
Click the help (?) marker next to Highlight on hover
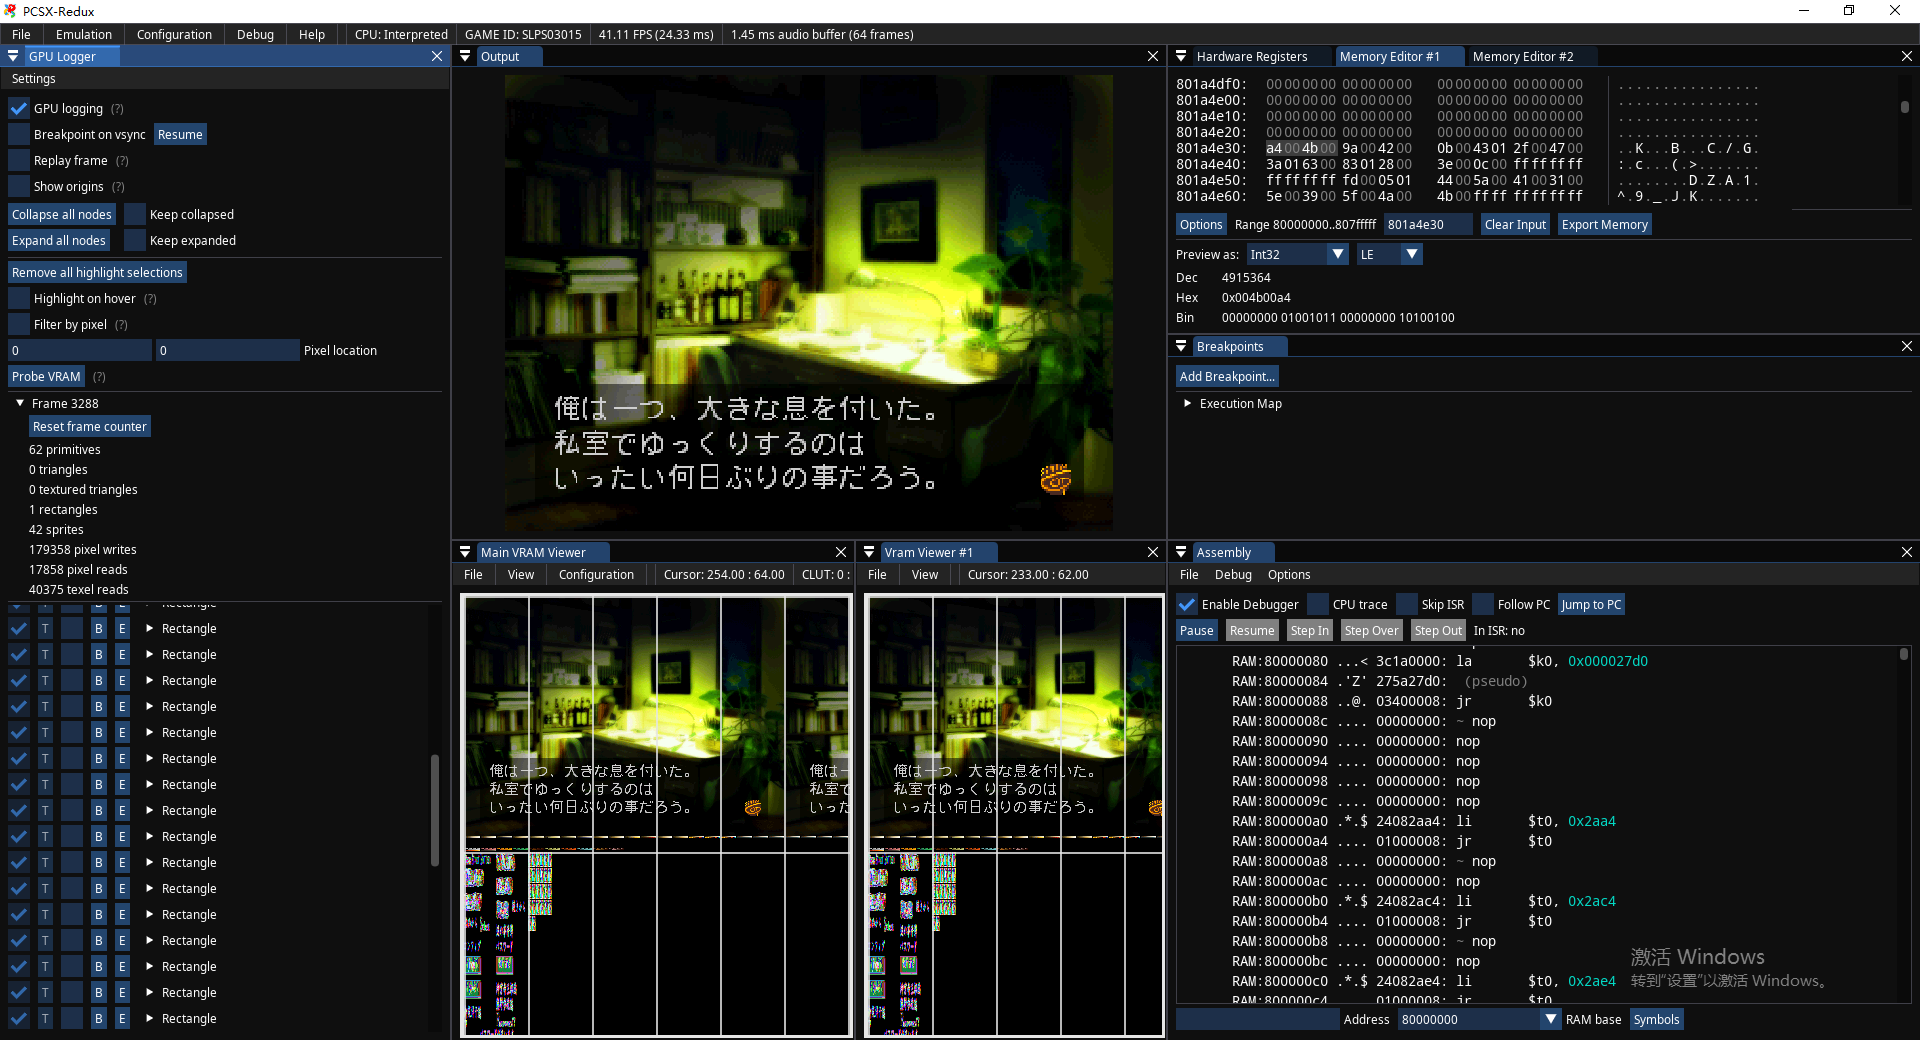(150, 299)
